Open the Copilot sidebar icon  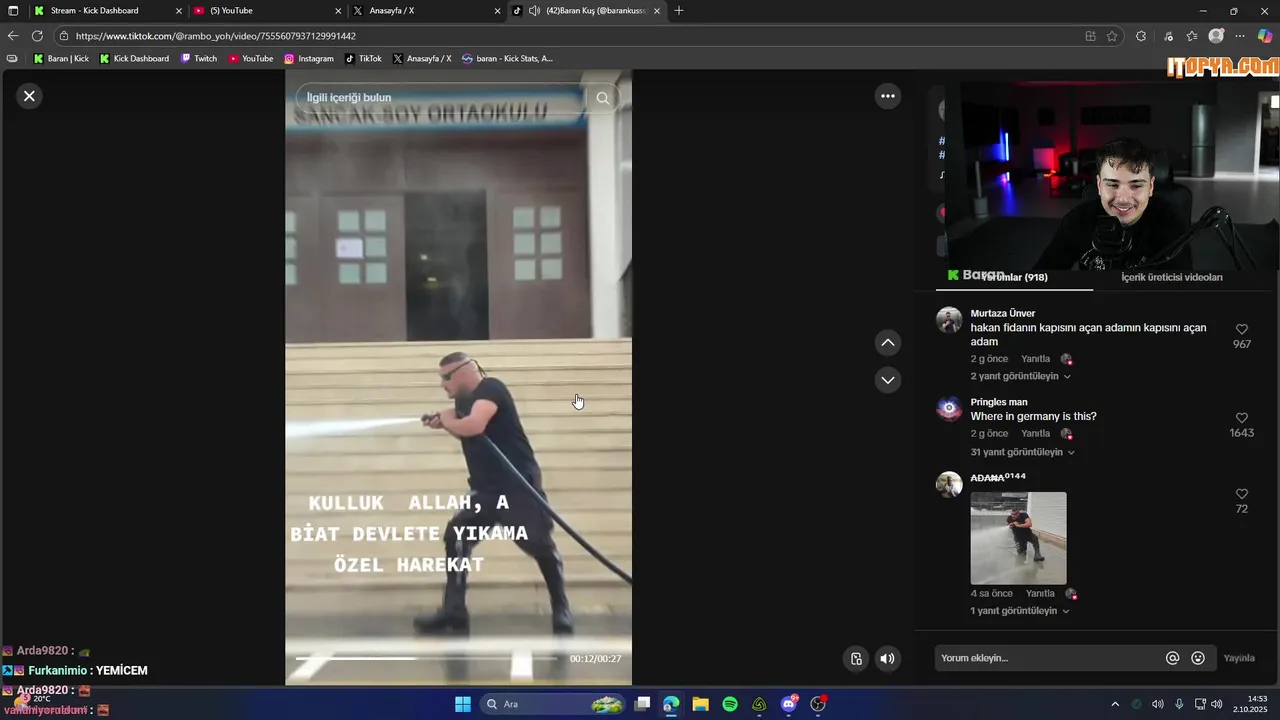click(x=1265, y=36)
